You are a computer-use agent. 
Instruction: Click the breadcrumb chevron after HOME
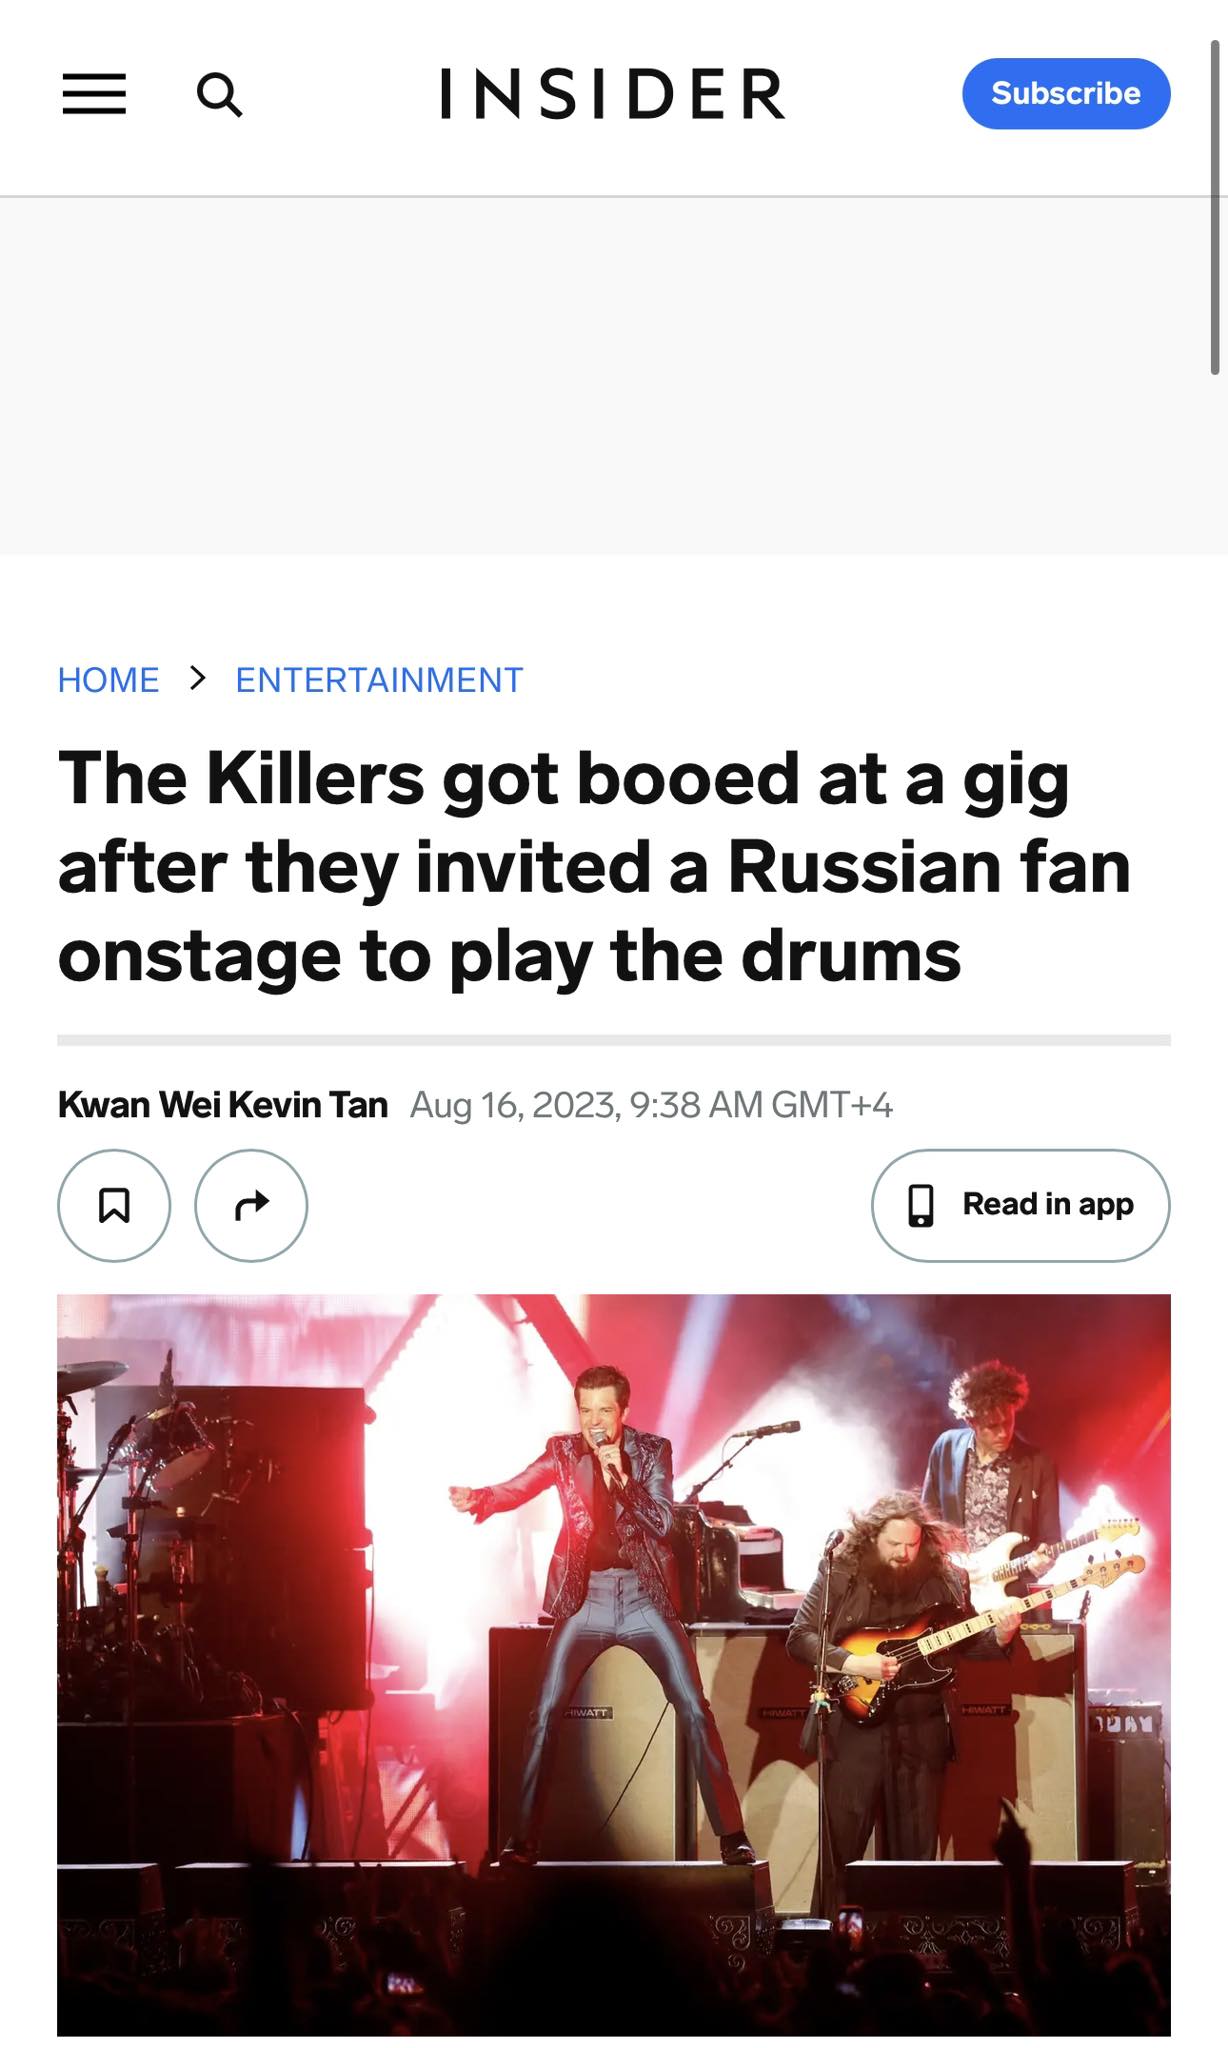point(198,678)
